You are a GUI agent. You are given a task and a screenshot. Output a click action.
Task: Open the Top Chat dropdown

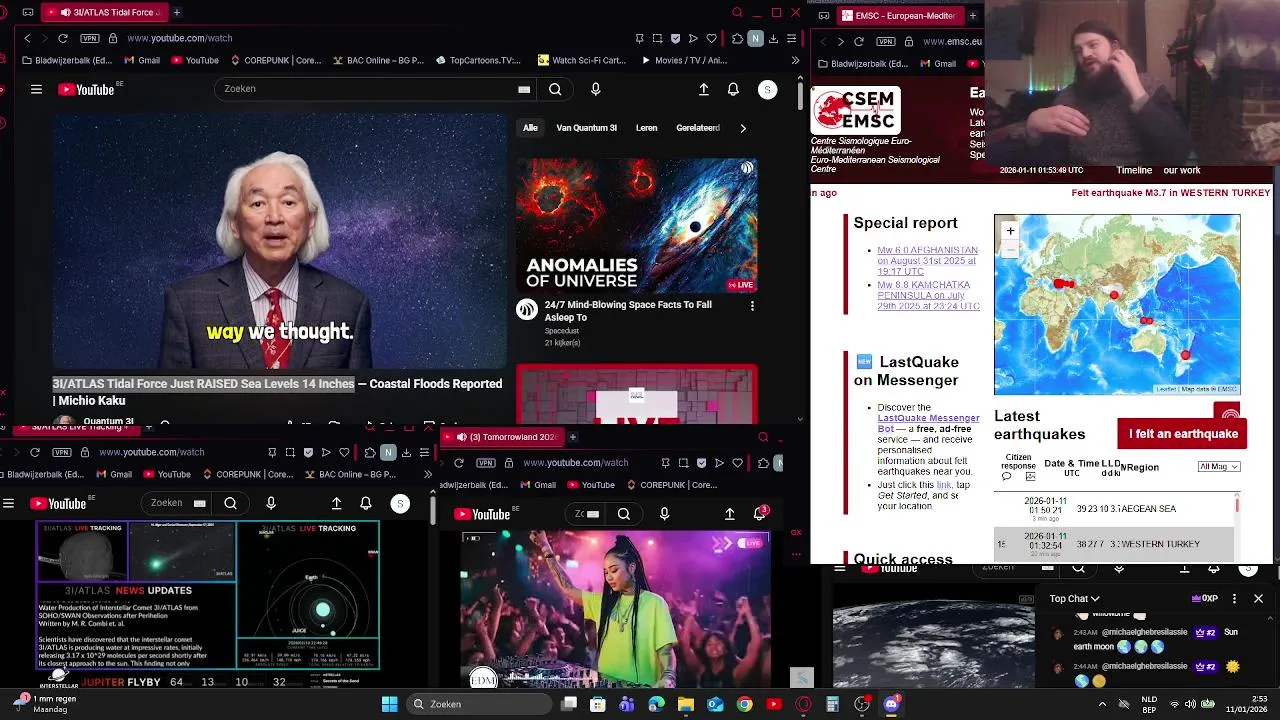pyautogui.click(x=1074, y=598)
